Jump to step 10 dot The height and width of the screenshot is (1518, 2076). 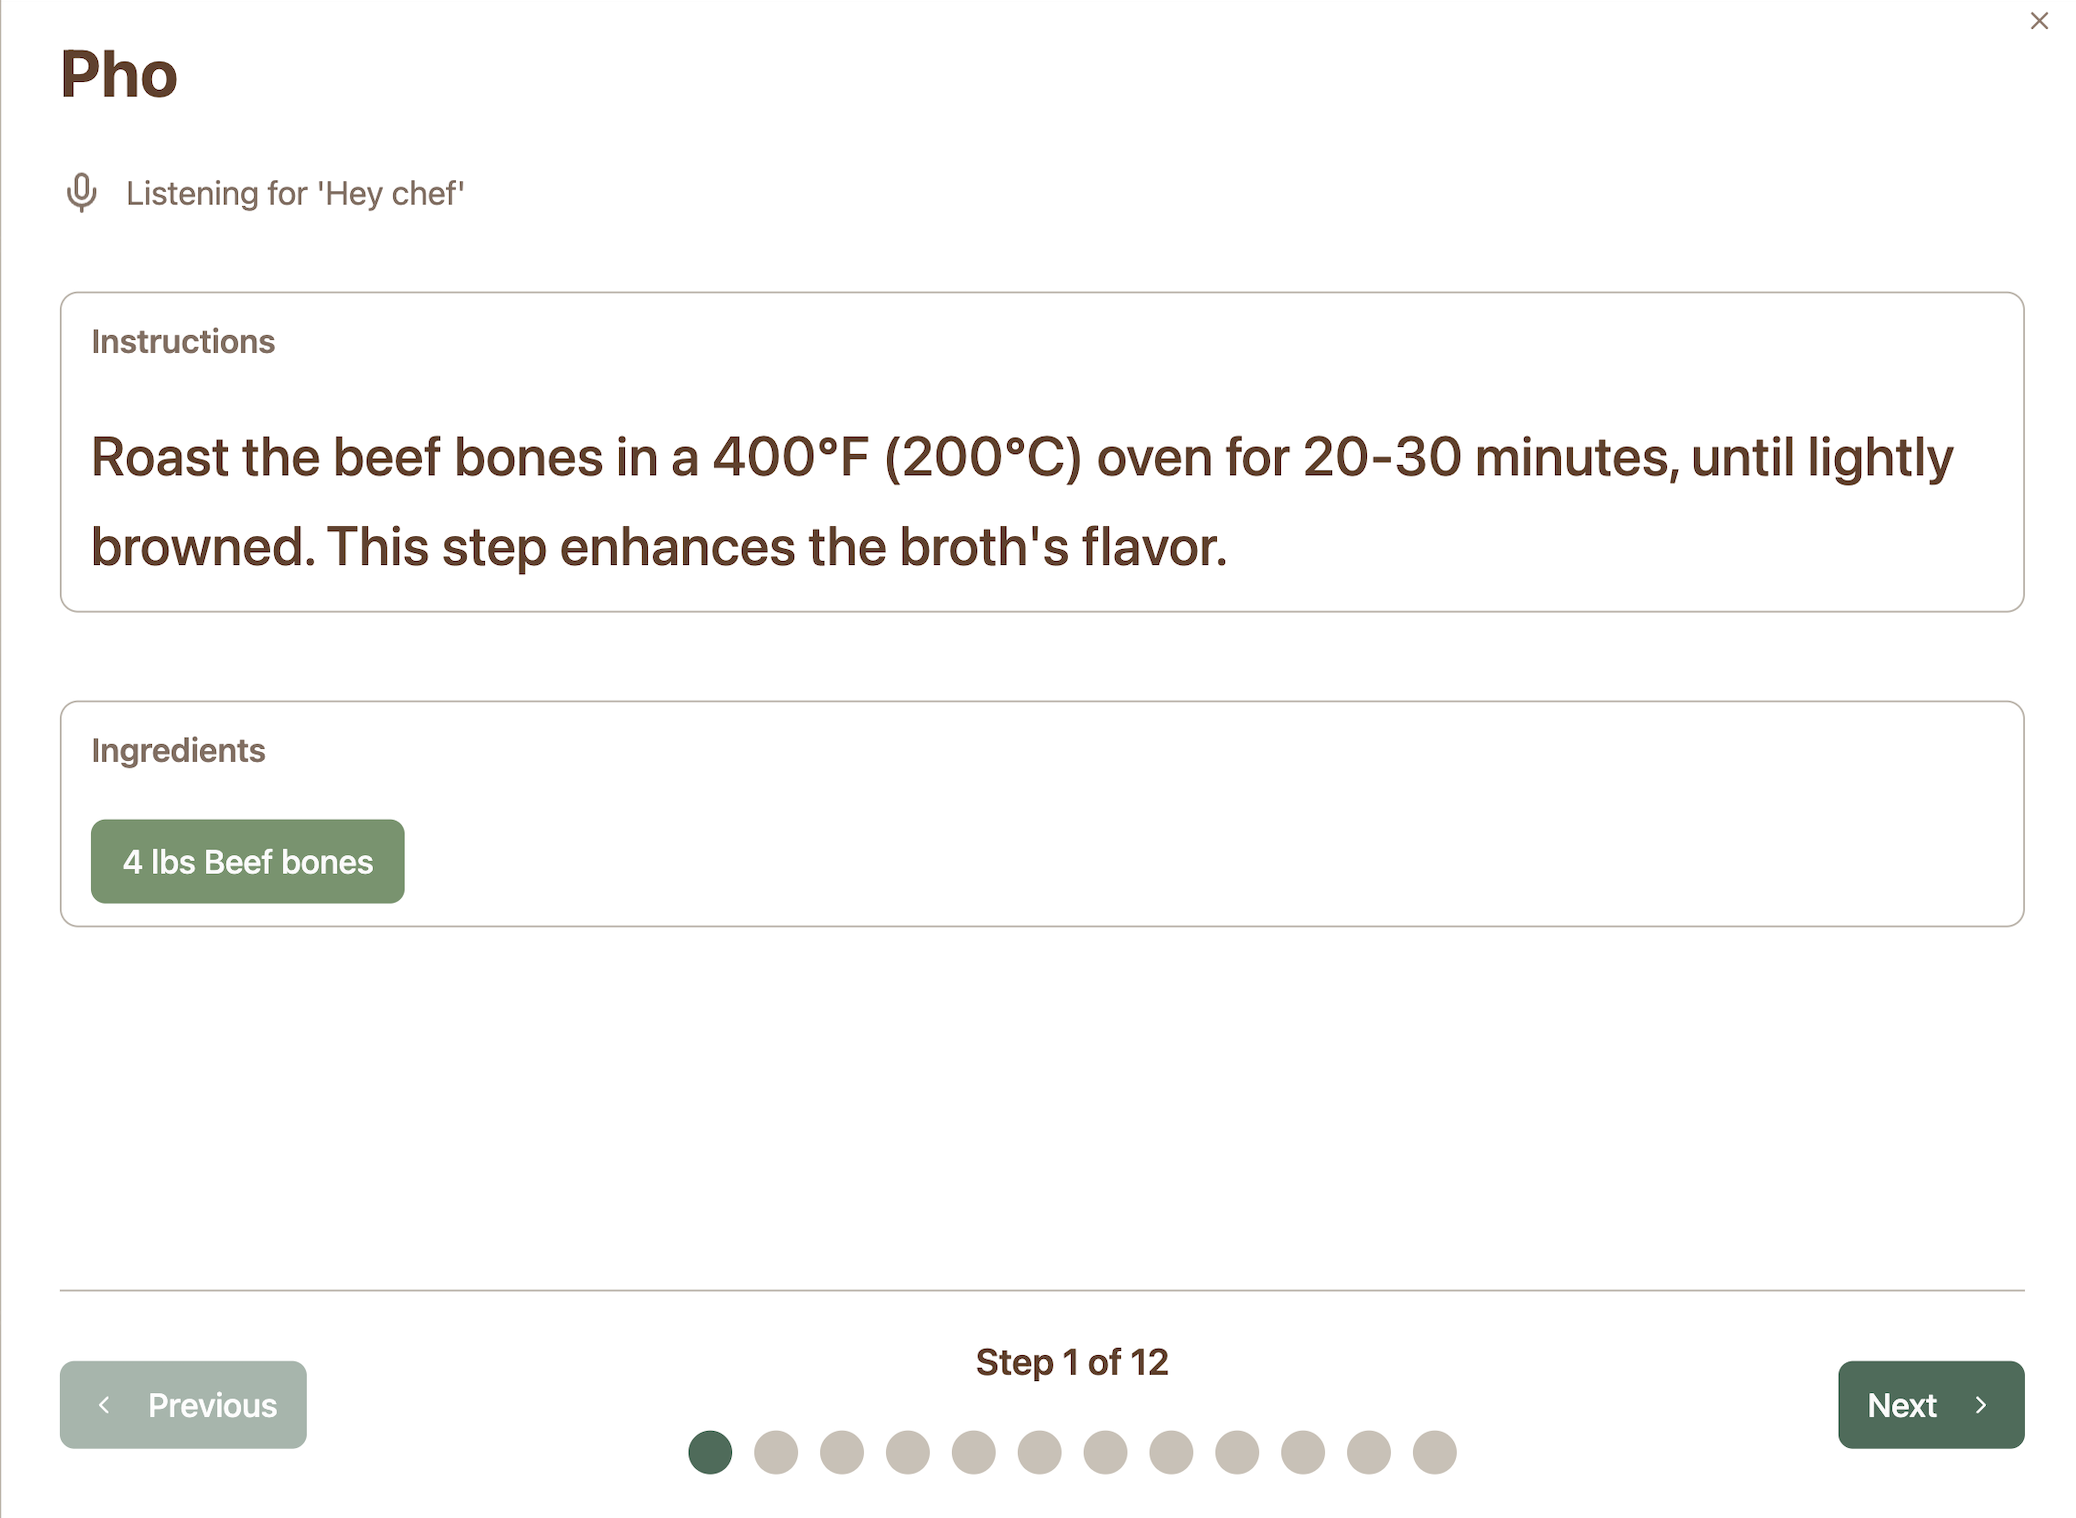[x=1303, y=1452]
